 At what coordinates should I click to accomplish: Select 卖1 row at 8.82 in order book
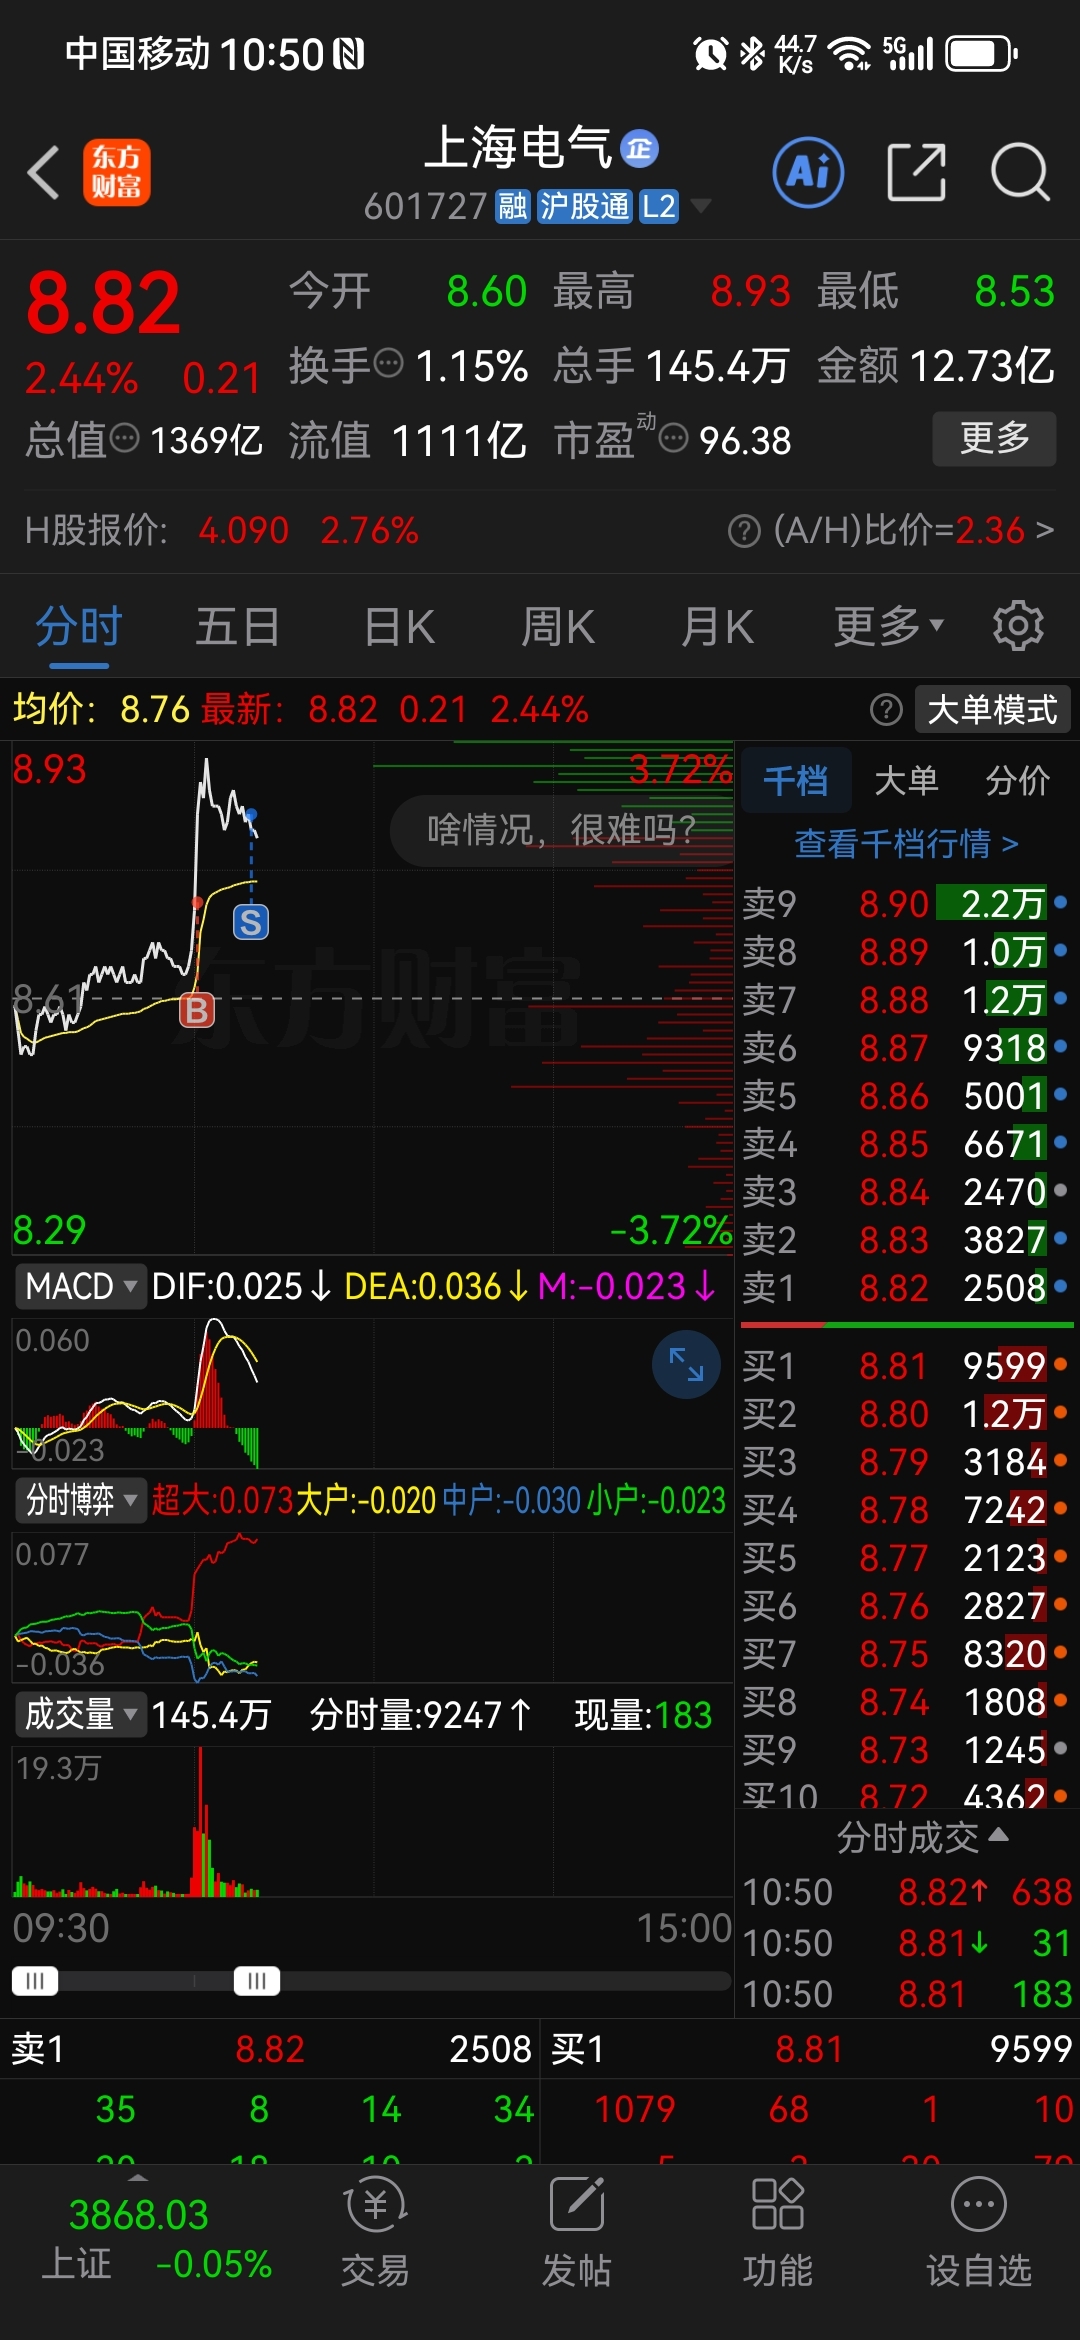coord(906,1288)
